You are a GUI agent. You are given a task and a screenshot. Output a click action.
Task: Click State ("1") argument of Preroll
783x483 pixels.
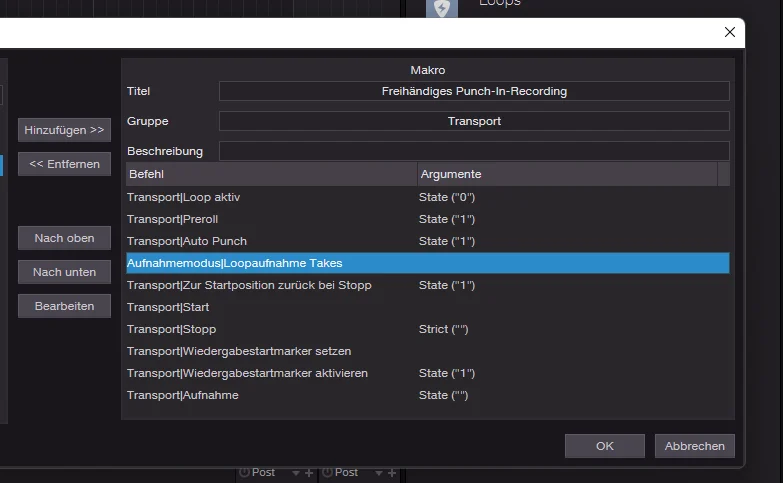(x=447, y=219)
